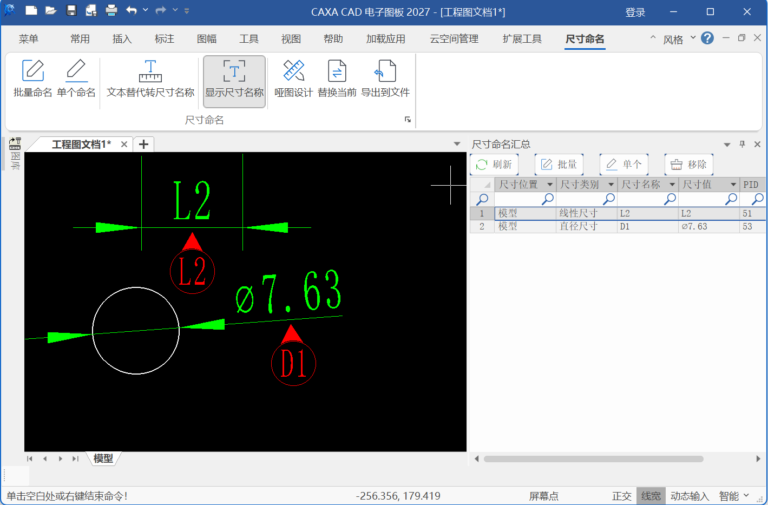Viewport: 768px width, 505px height.
Task: Open help with the question mark icon
Action: point(707,38)
